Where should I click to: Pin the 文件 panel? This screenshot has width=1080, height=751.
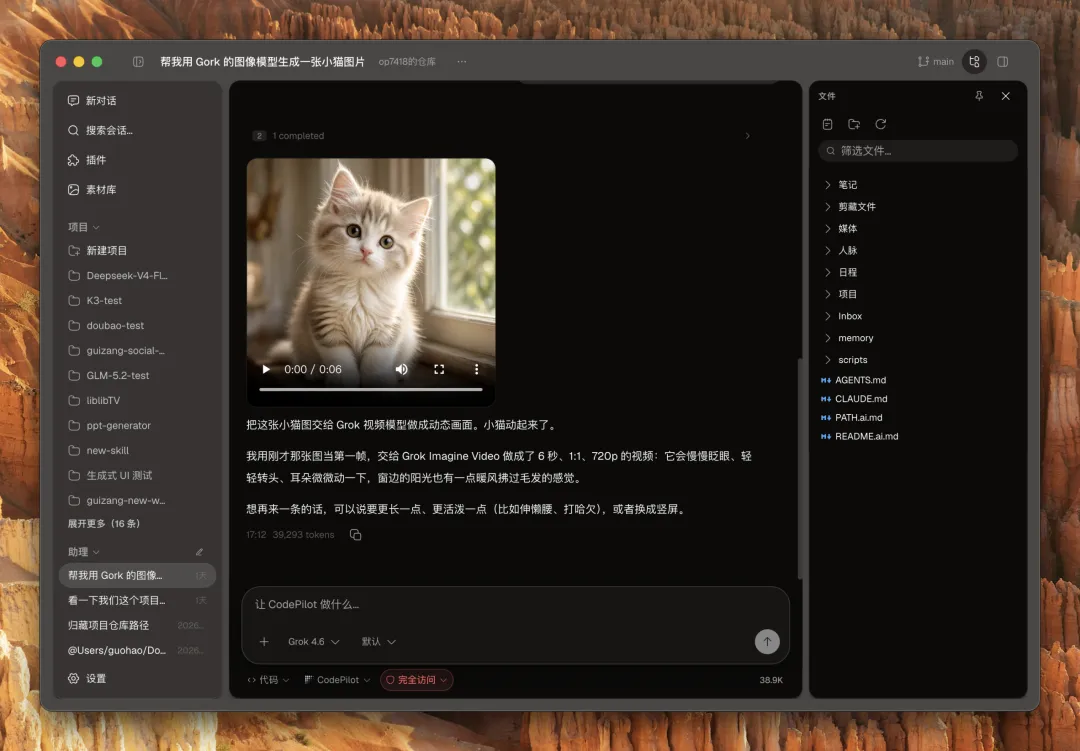pyautogui.click(x=979, y=96)
